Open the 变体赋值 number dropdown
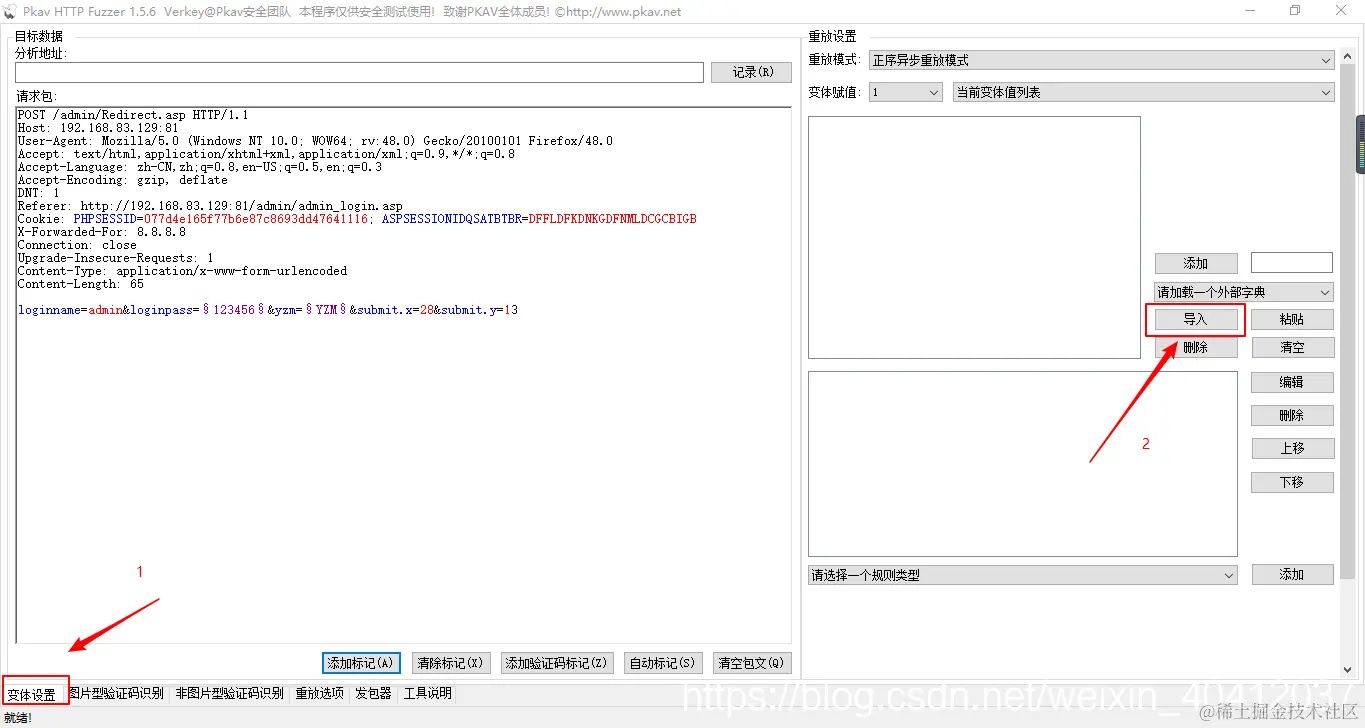This screenshot has width=1365, height=728. [x=905, y=92]
